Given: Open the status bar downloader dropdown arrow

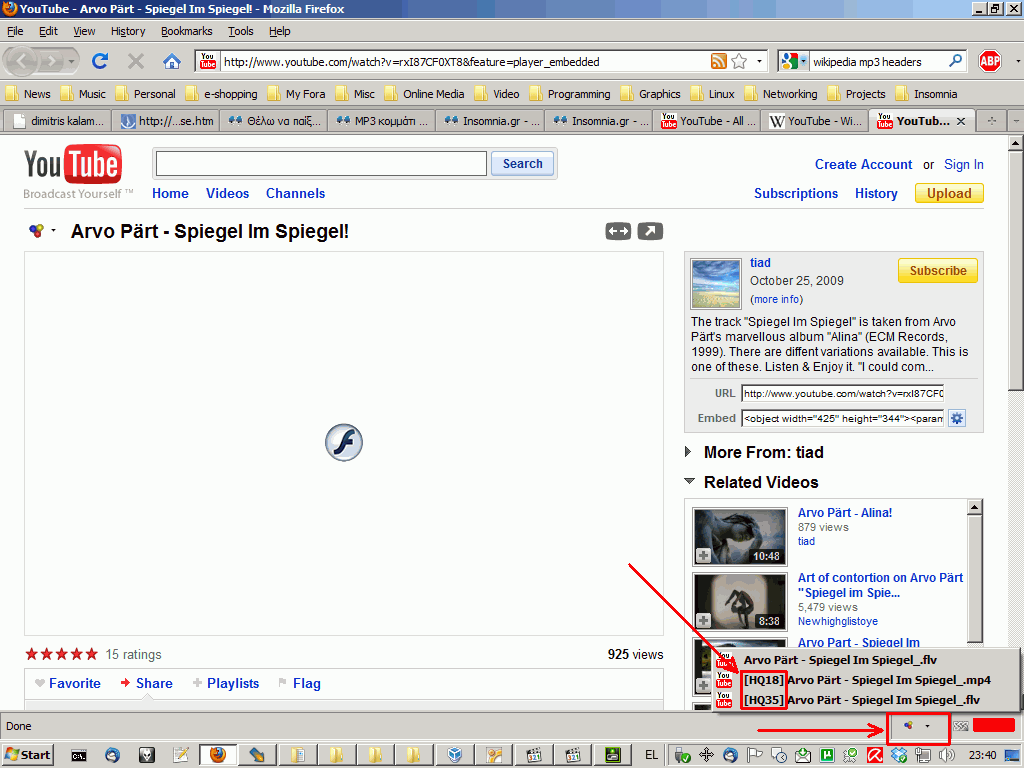Looking at the screenshot, I should (927, 726).
